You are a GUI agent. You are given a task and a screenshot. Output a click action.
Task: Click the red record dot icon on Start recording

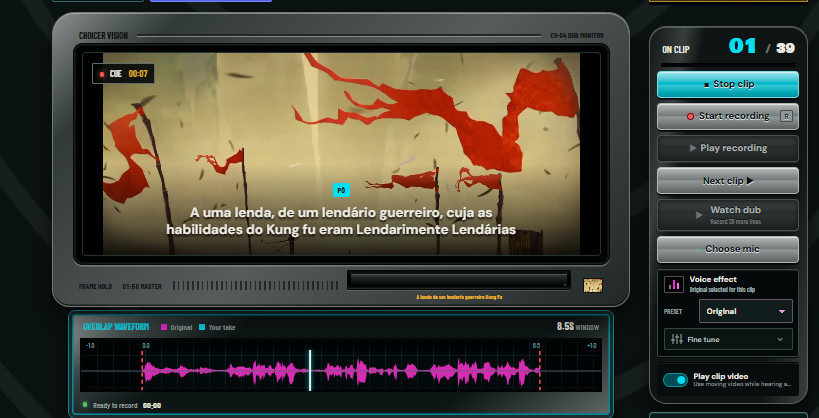pyautogui.click(x=690, y=117)
